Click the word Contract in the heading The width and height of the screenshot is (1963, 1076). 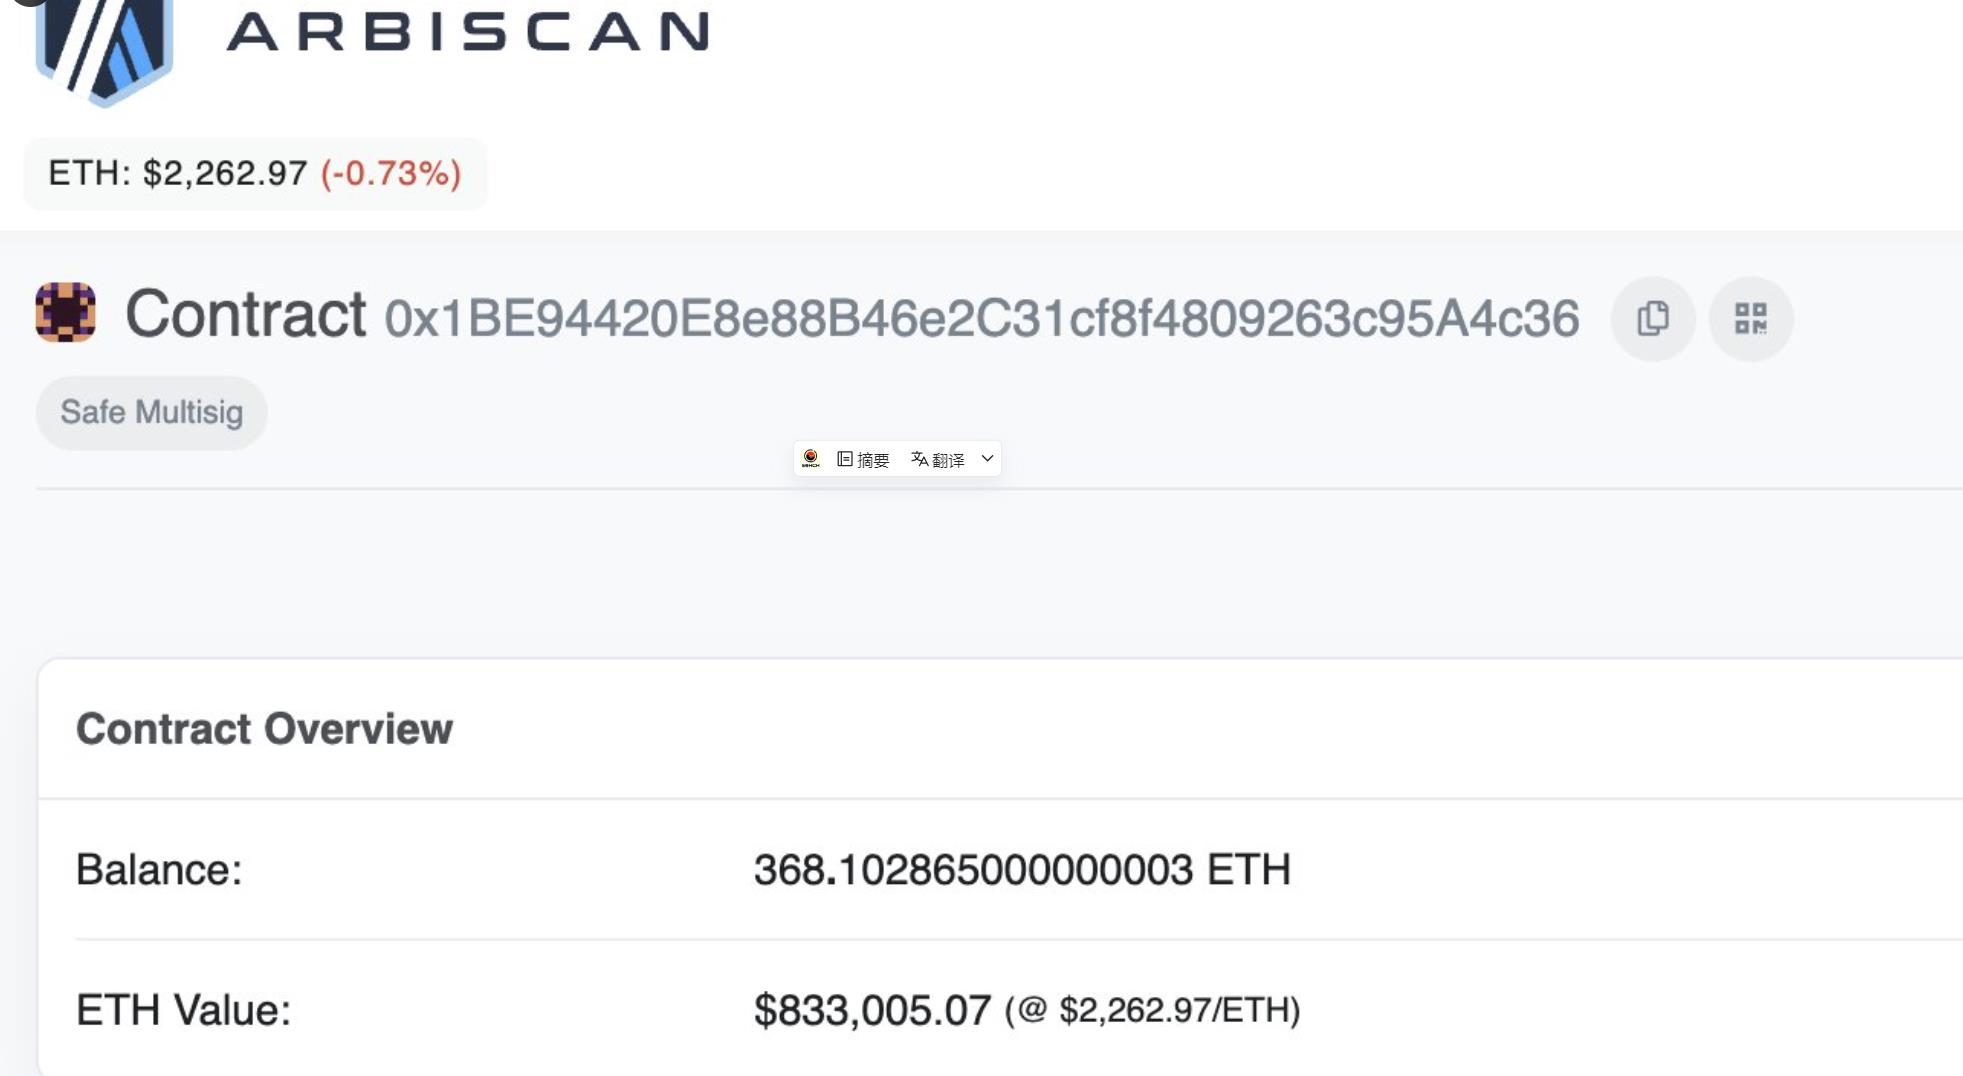coord(245,314)
